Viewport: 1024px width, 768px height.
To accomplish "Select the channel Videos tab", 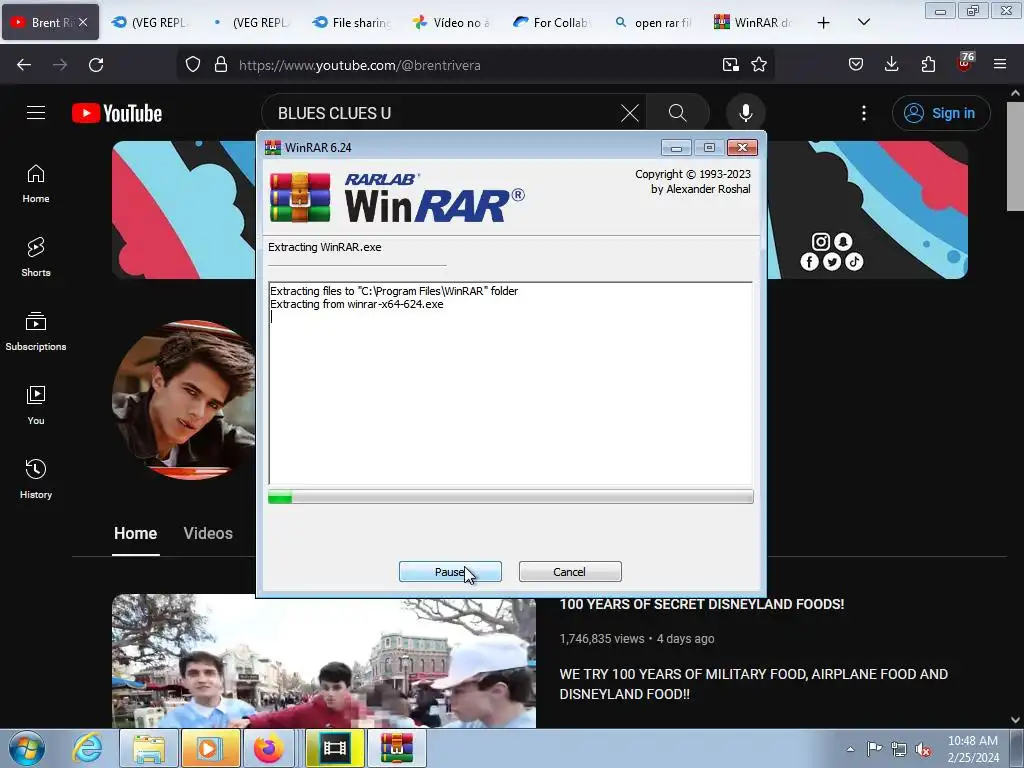I will [208, 534].
